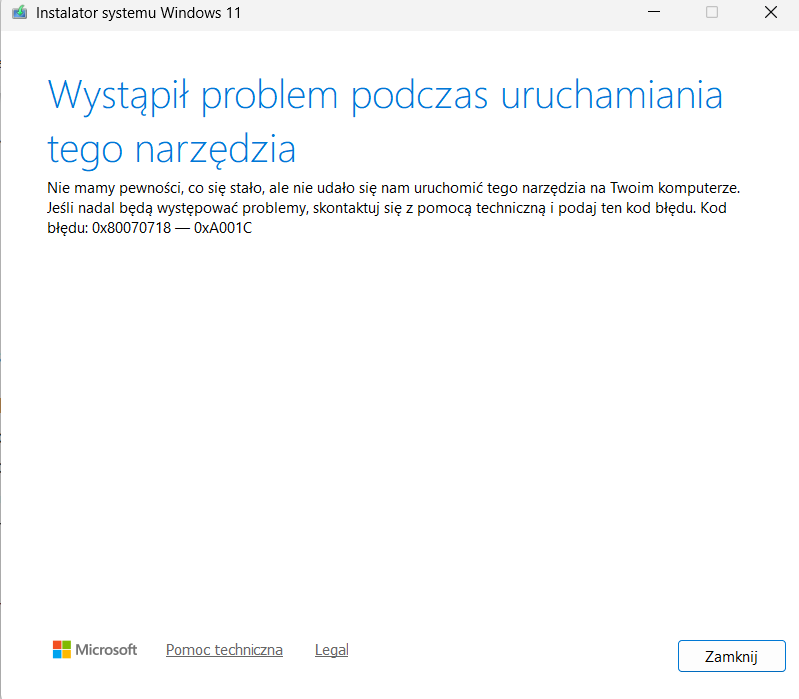
Task: Click the Microsoft logo
Action: point(95,650)
